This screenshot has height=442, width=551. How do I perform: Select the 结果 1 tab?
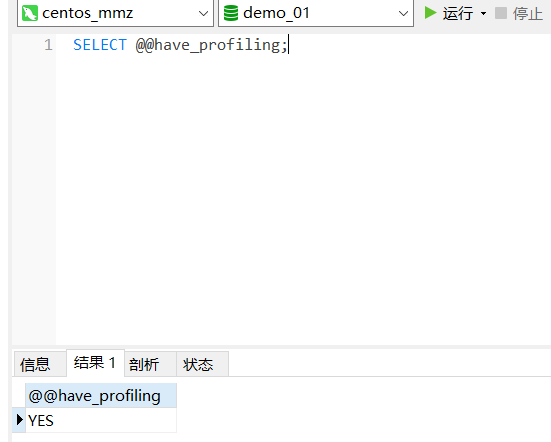click(95, 363)
